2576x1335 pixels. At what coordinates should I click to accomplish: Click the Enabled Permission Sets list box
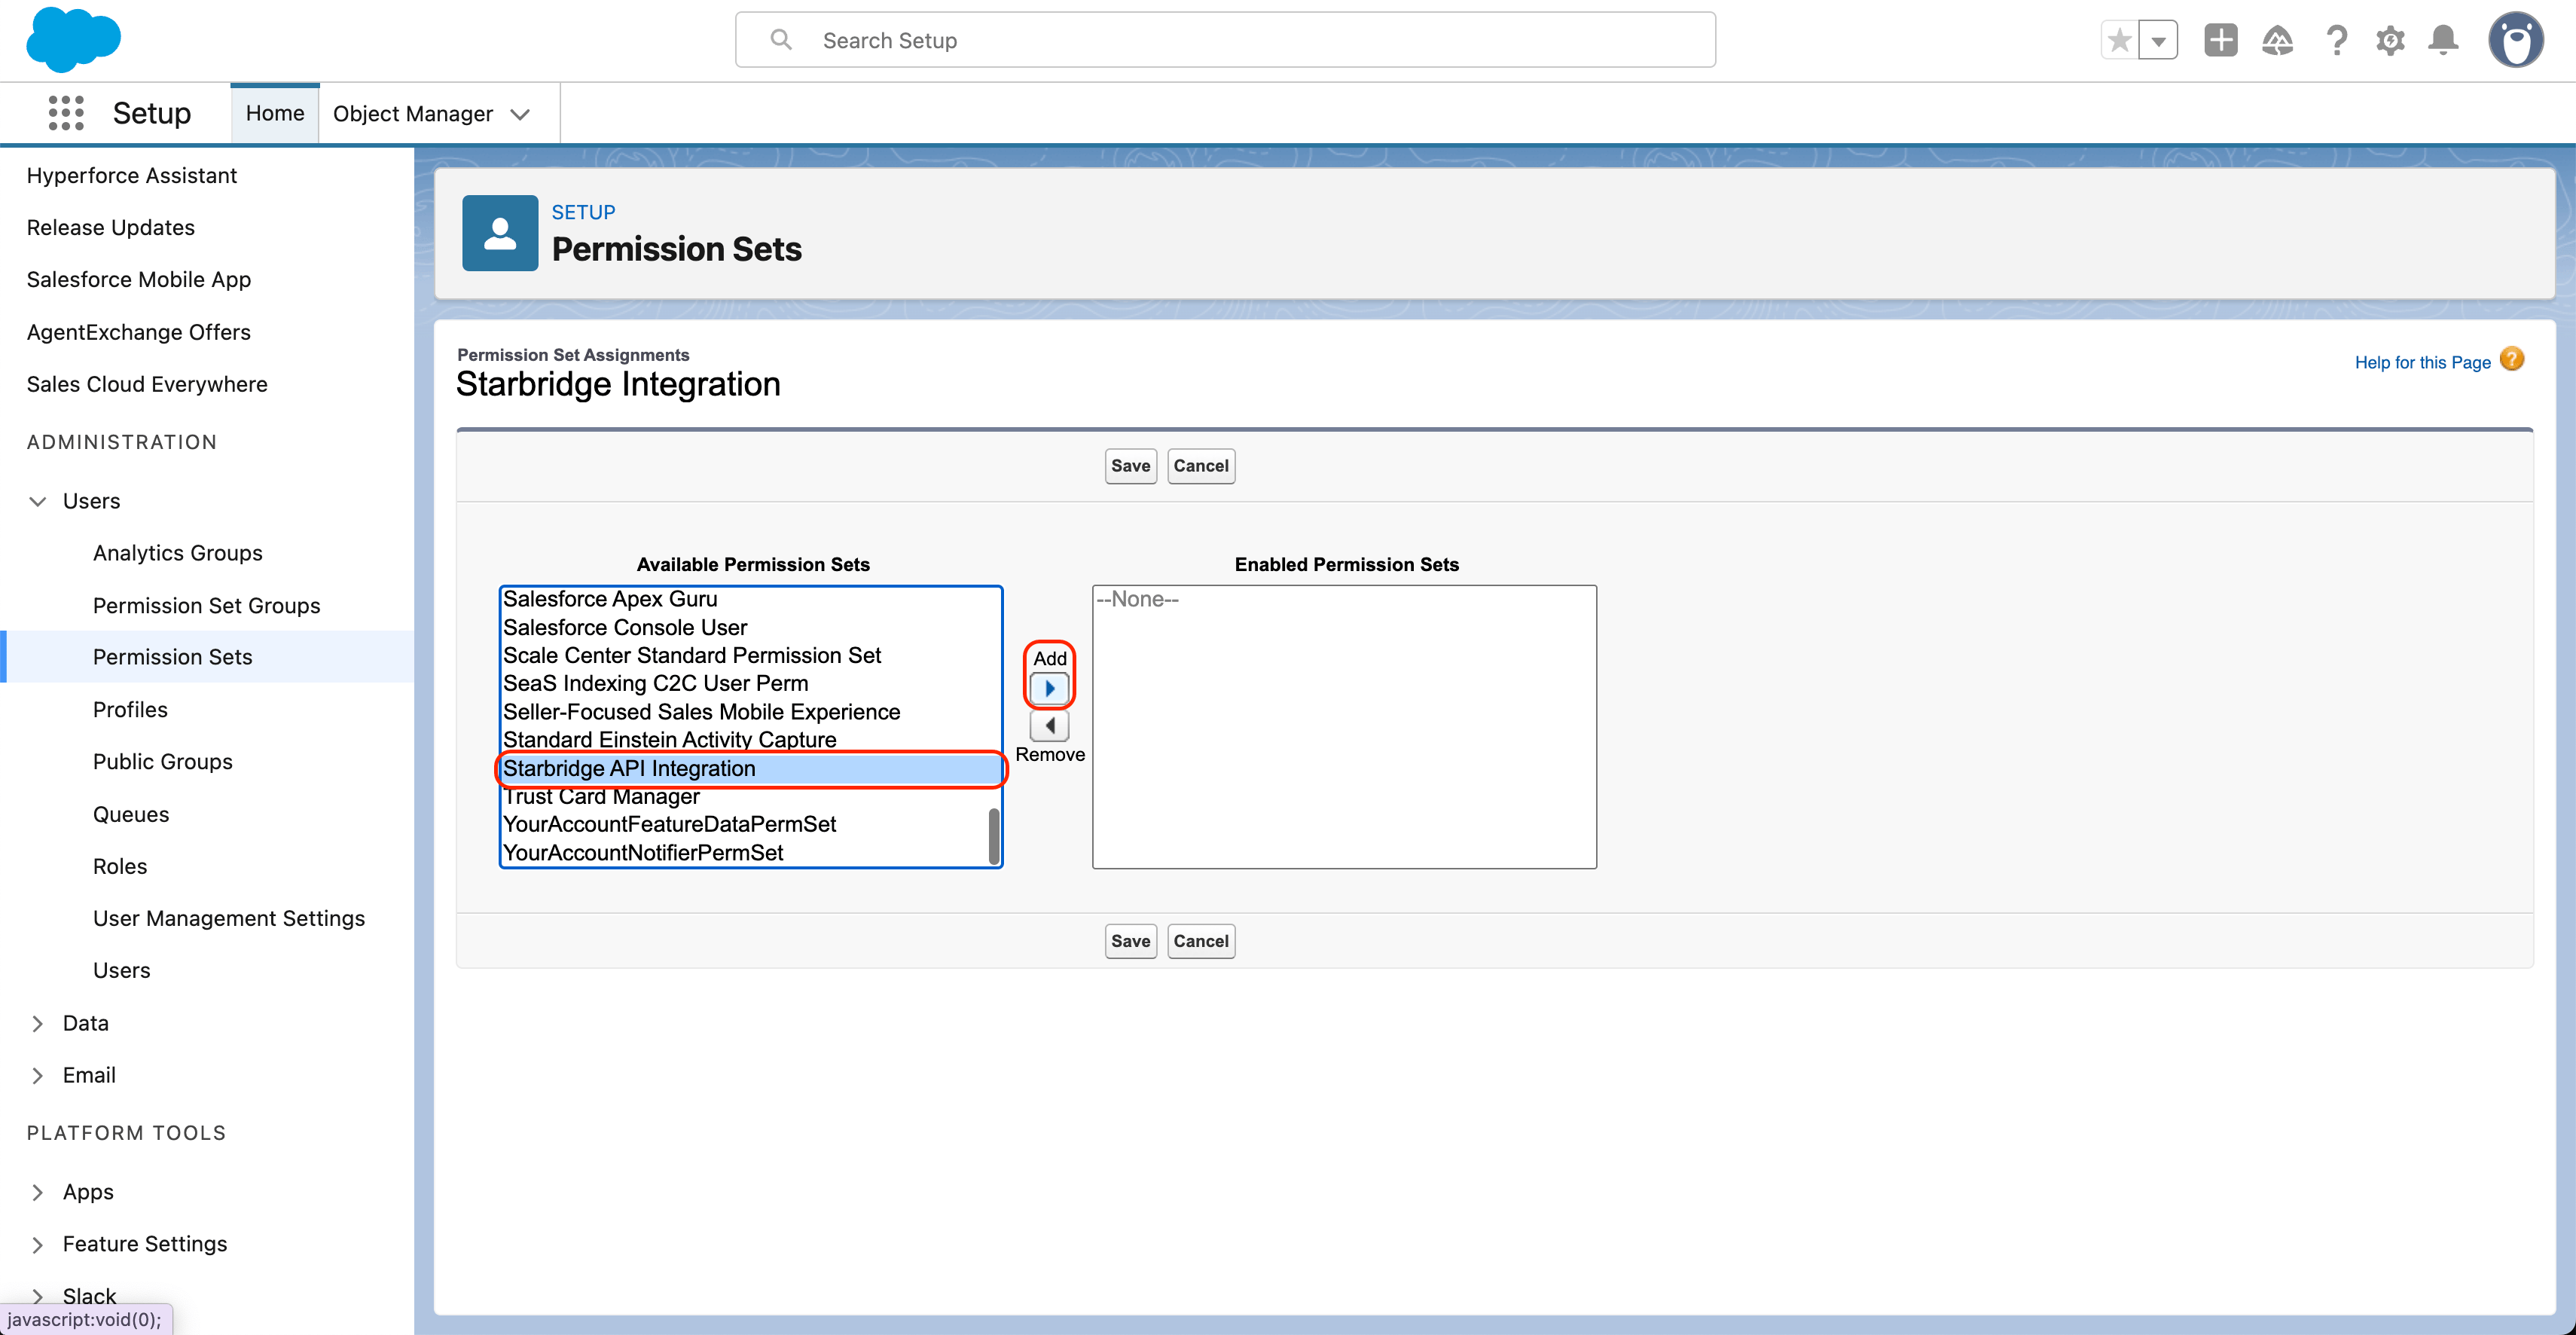pyautogui.click(x=1344, y=727)
